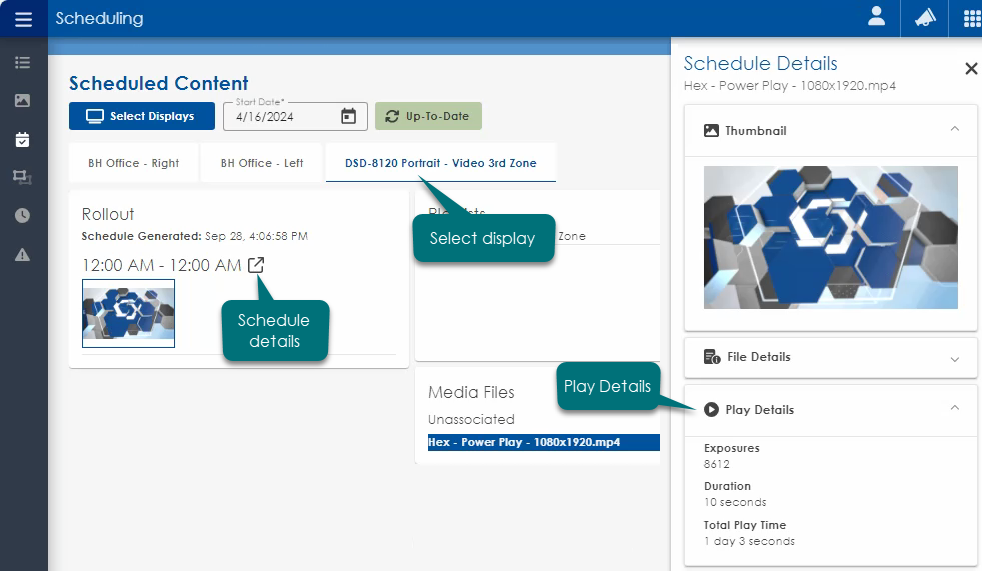Select the calendar scheduling icon in sidebar
This screenshot has width=982, height=571.
click(x=23, y=140)
